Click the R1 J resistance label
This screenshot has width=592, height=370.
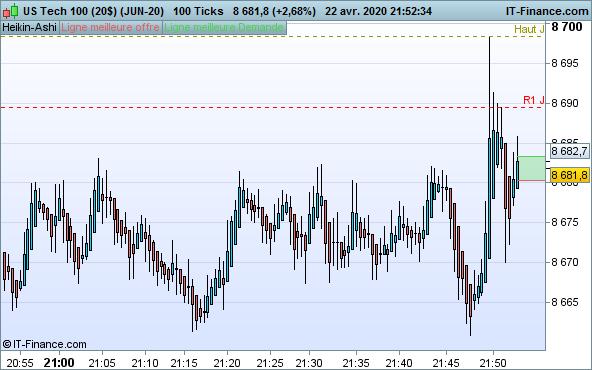click(533, 100)
